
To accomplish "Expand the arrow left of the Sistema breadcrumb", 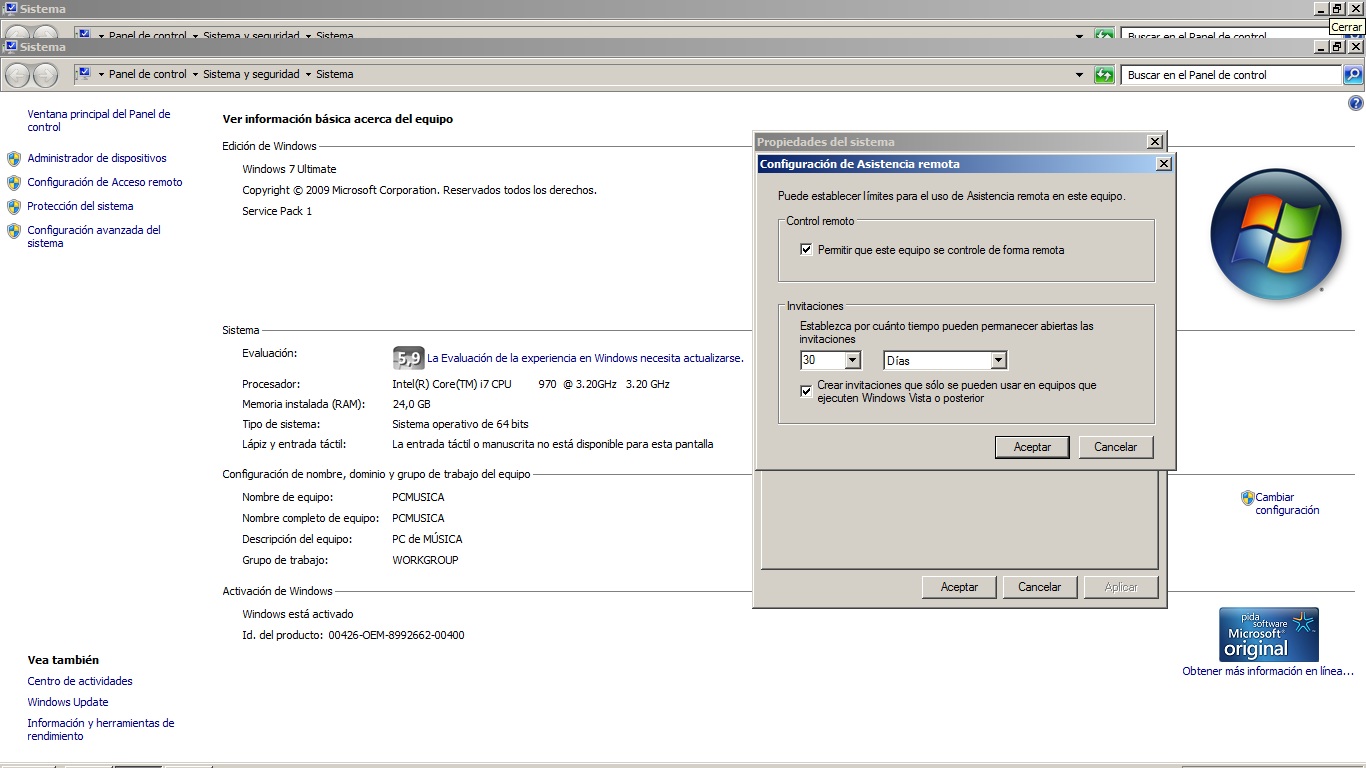I will (308, 74).
